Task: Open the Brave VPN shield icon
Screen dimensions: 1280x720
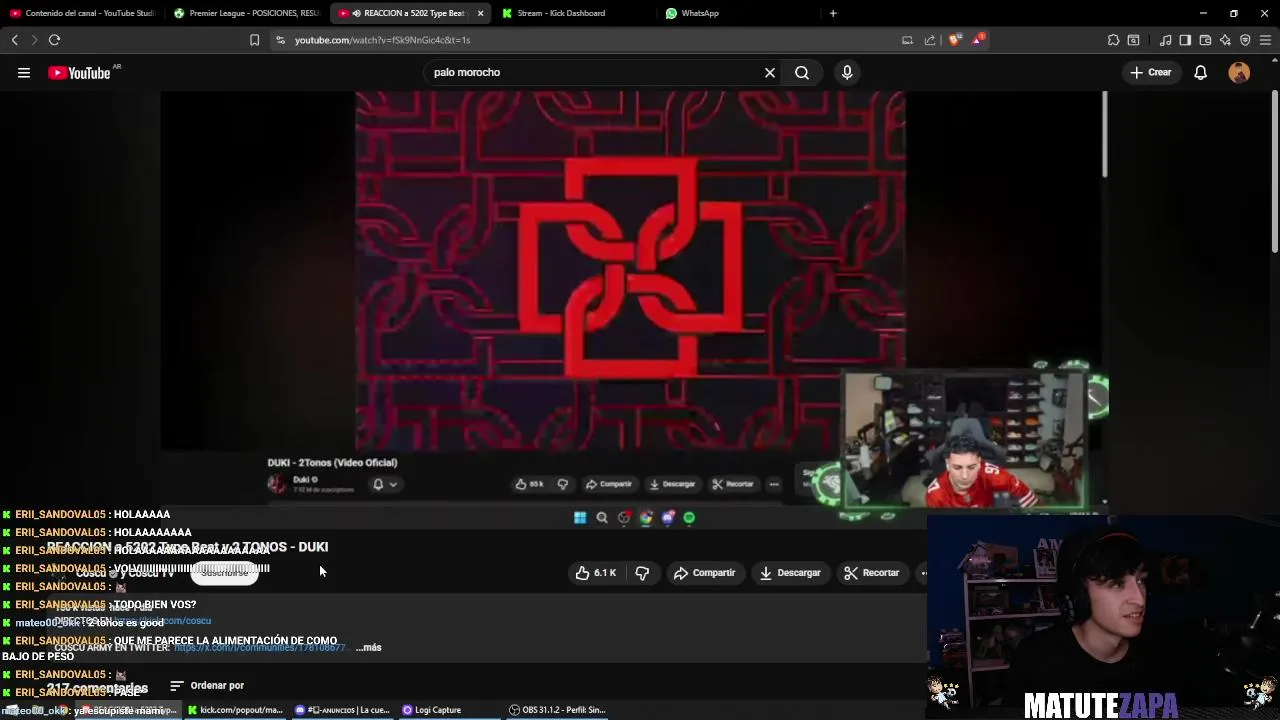Action: pyautogui.click(x=1245, y=40)
